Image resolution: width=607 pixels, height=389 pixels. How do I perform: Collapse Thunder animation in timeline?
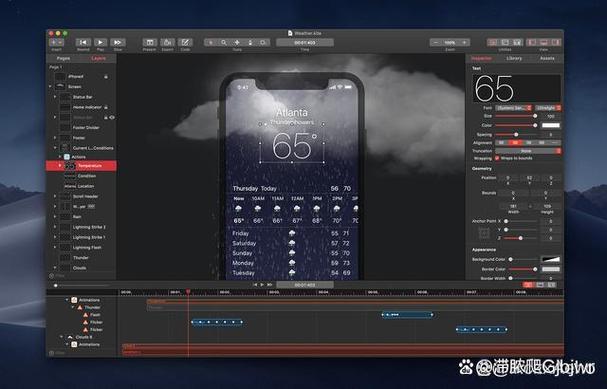click(72, 307)
